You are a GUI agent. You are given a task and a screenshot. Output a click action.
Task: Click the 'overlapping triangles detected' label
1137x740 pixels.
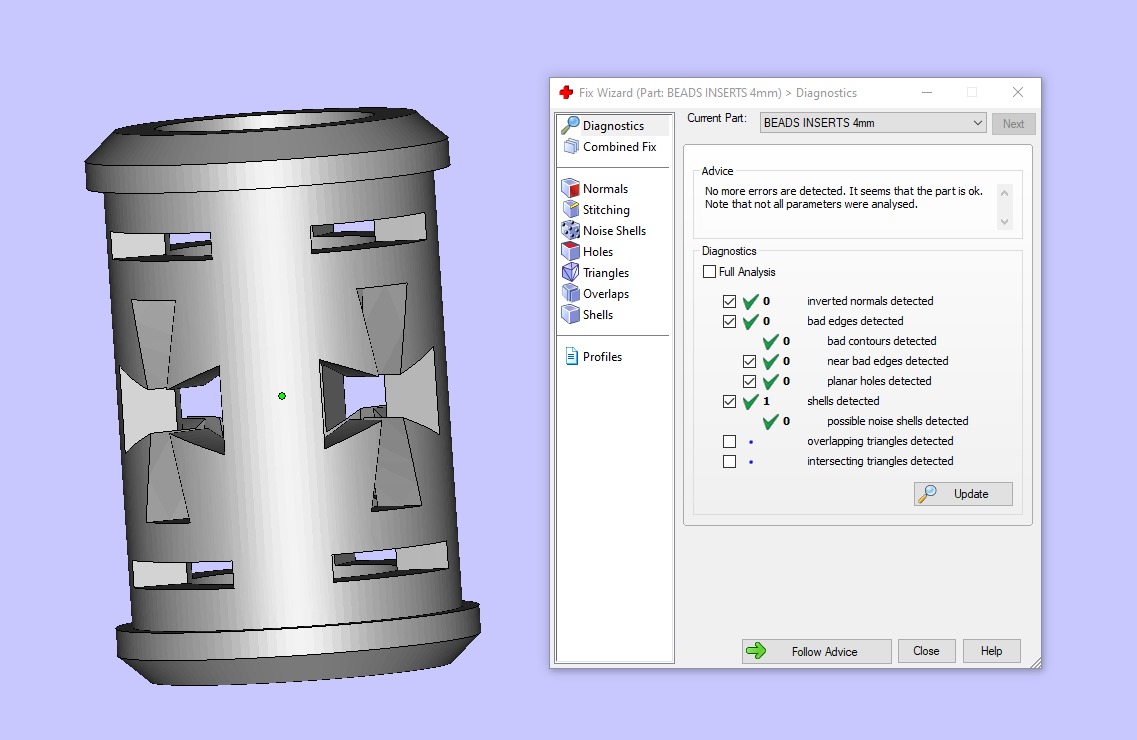point(880,441)
